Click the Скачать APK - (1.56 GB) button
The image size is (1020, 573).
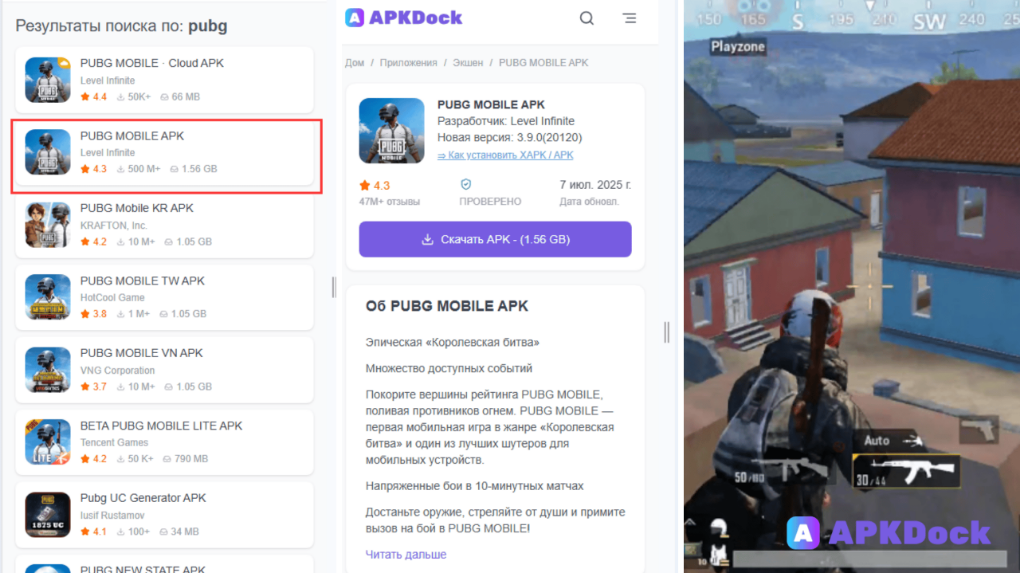[x=495, y=239]
